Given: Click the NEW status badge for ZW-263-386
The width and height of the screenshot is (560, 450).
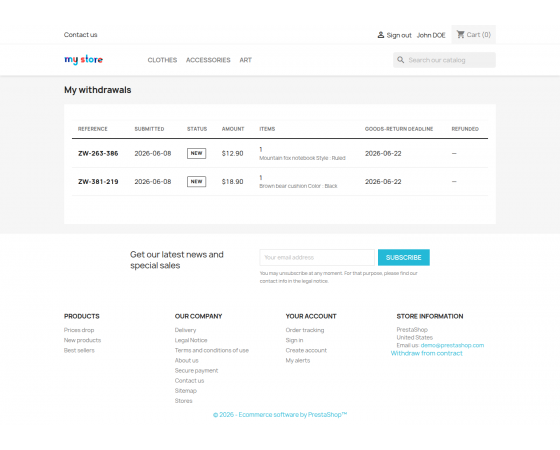Looking at the screenshot, I should click(x=196, y=153).
